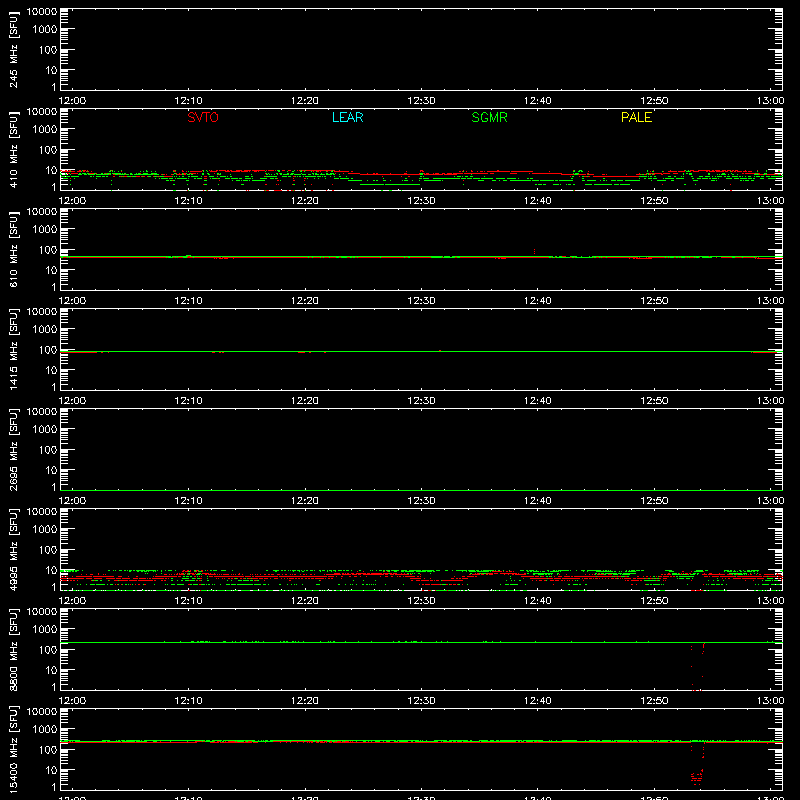This screenshot has width=800, height=800.
Task: Click the red dropout in the 8800 MHz panel
Action: (x=697, y=667)
